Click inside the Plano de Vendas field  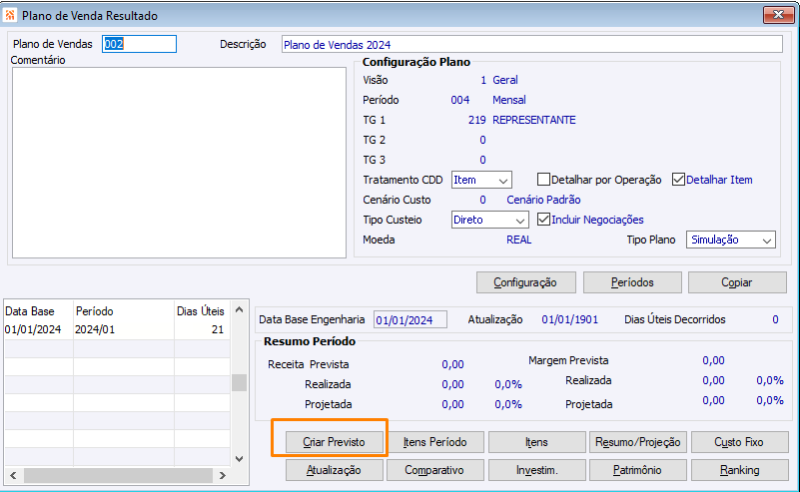[x=139, y=44]
